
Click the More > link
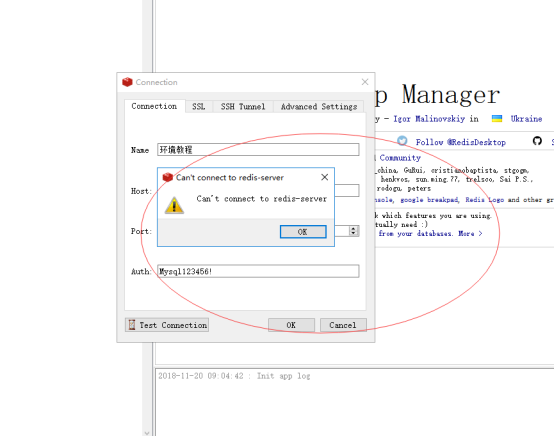pos(470,234)
